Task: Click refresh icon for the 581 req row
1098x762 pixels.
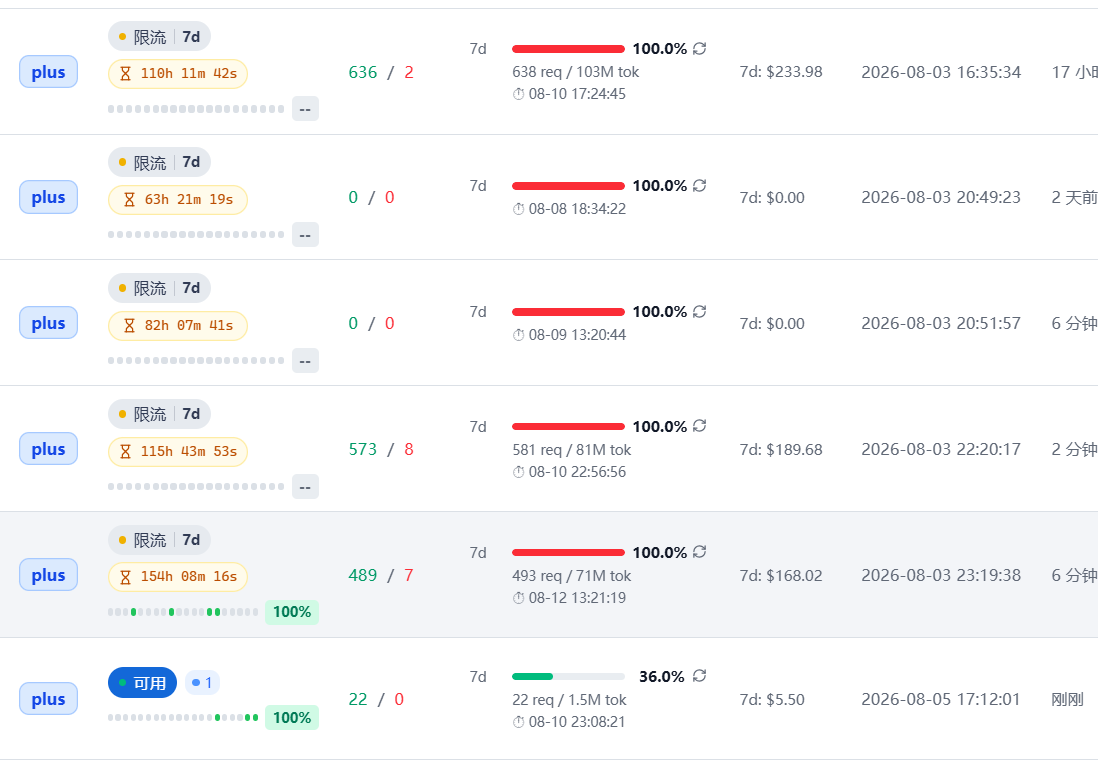Action: (x=699, y=426)
